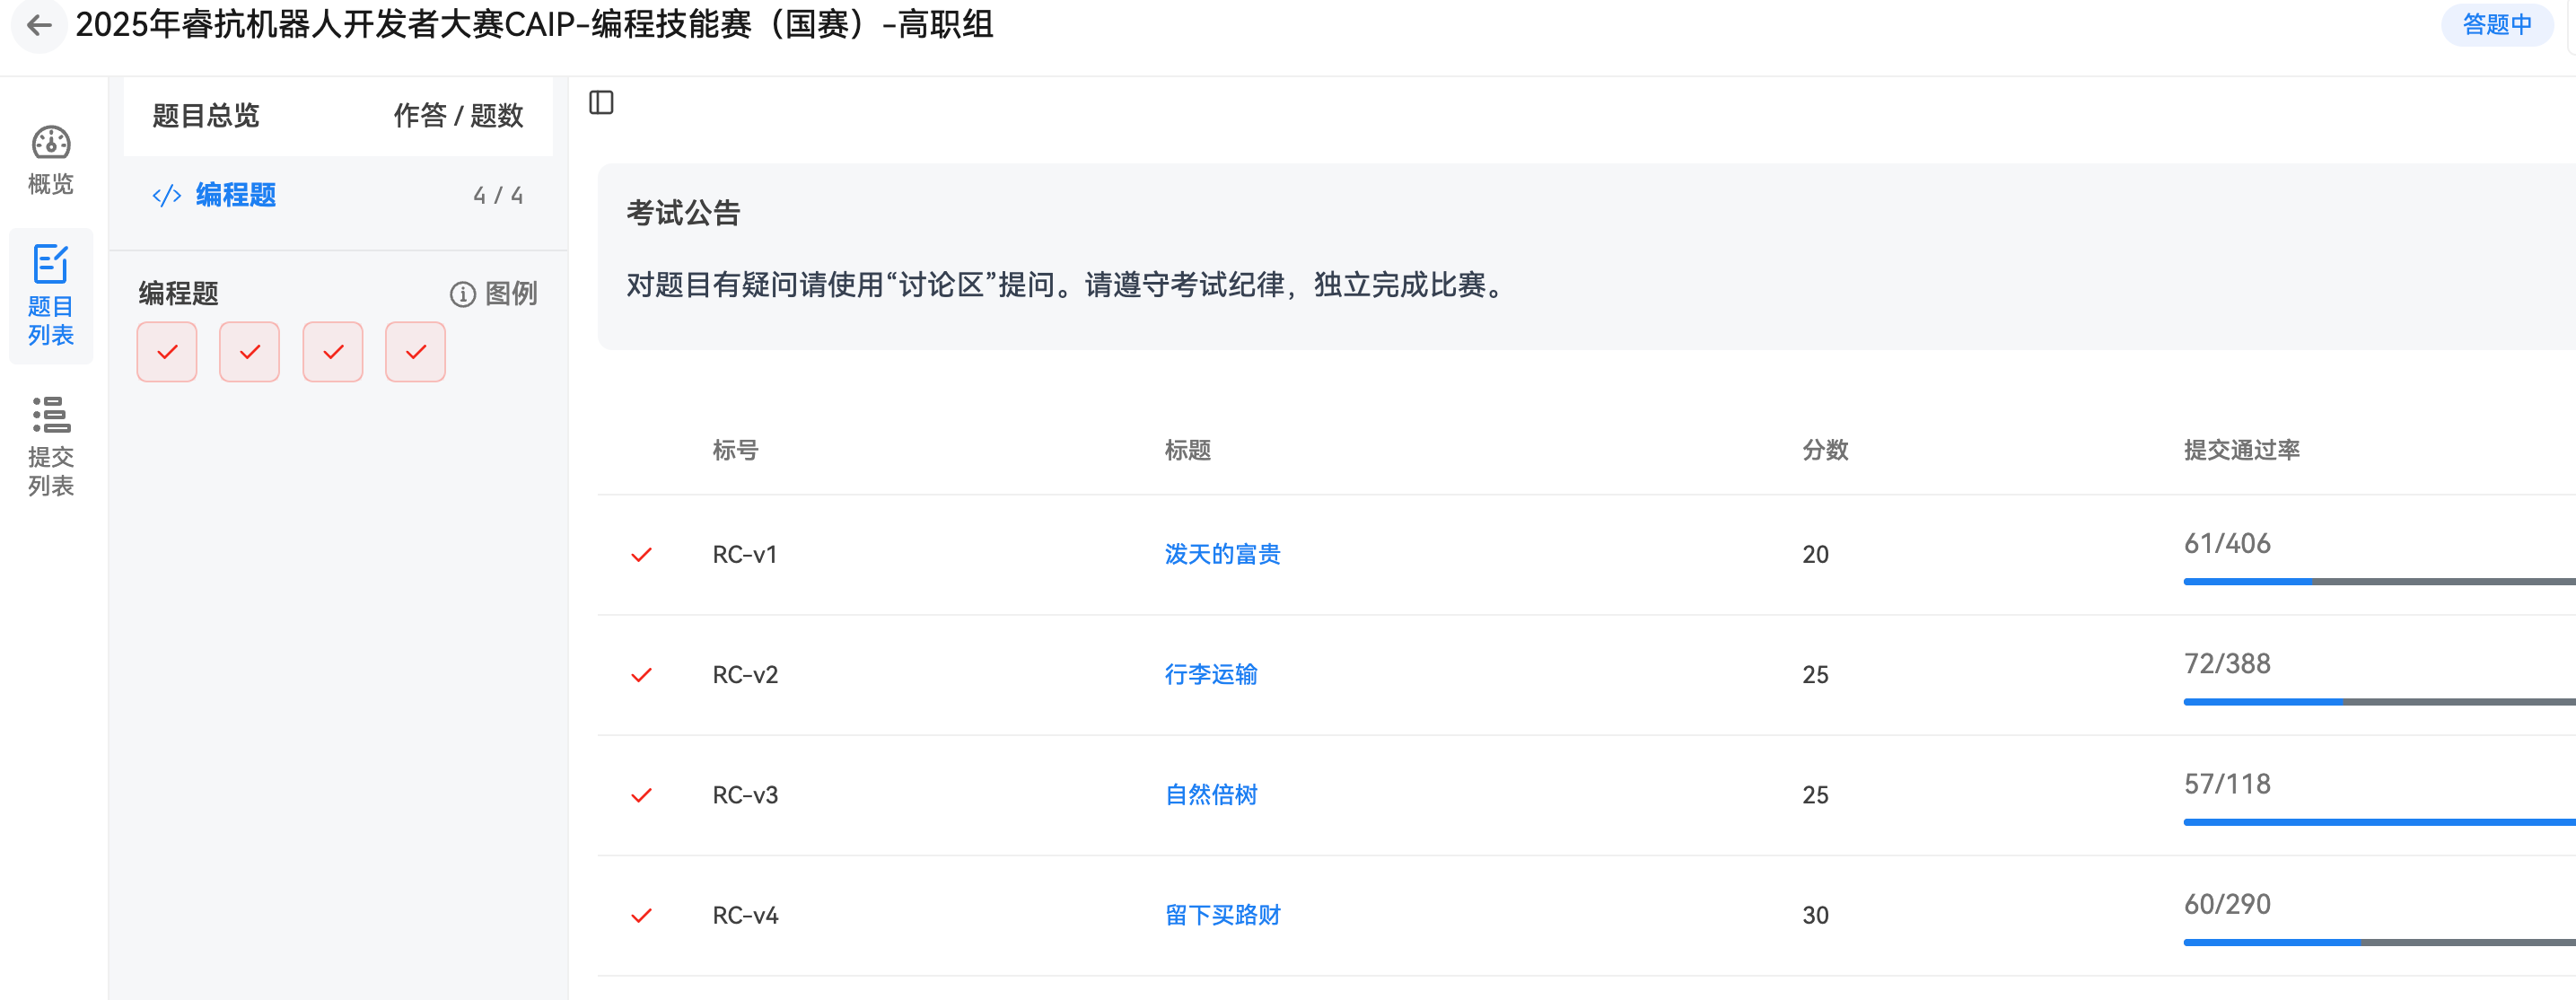The image size is (2576, 1000).
Task: Open the 行李运输 problem link
Action: click(1210, 675)
